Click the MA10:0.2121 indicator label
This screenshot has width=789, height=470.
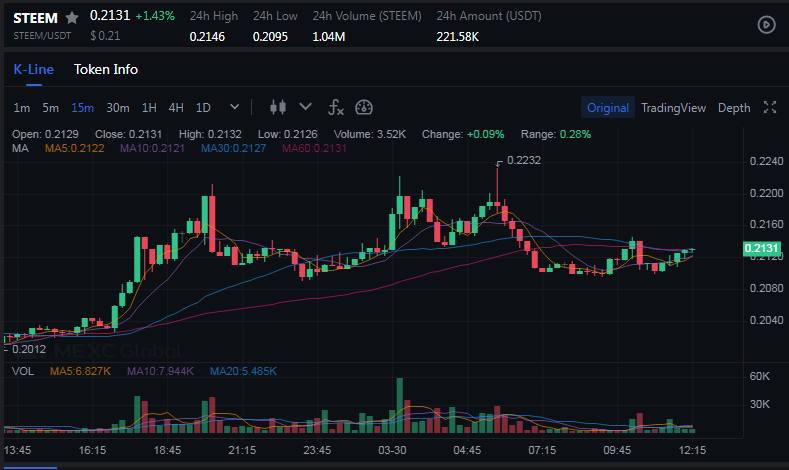click(x=152, y=148)
